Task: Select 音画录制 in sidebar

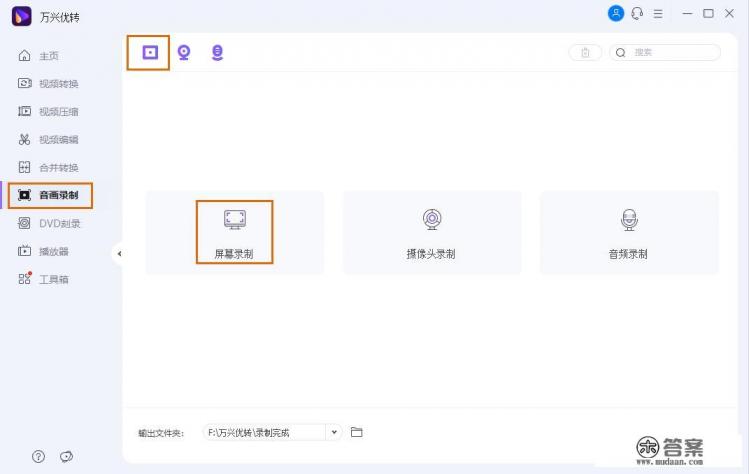Action: coord(50,195)
